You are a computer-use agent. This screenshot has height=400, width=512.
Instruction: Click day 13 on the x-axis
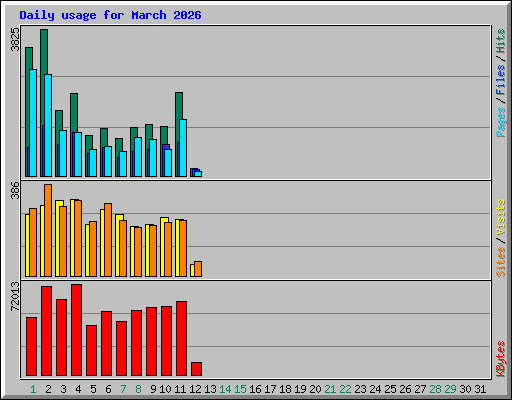pos(210,389)
